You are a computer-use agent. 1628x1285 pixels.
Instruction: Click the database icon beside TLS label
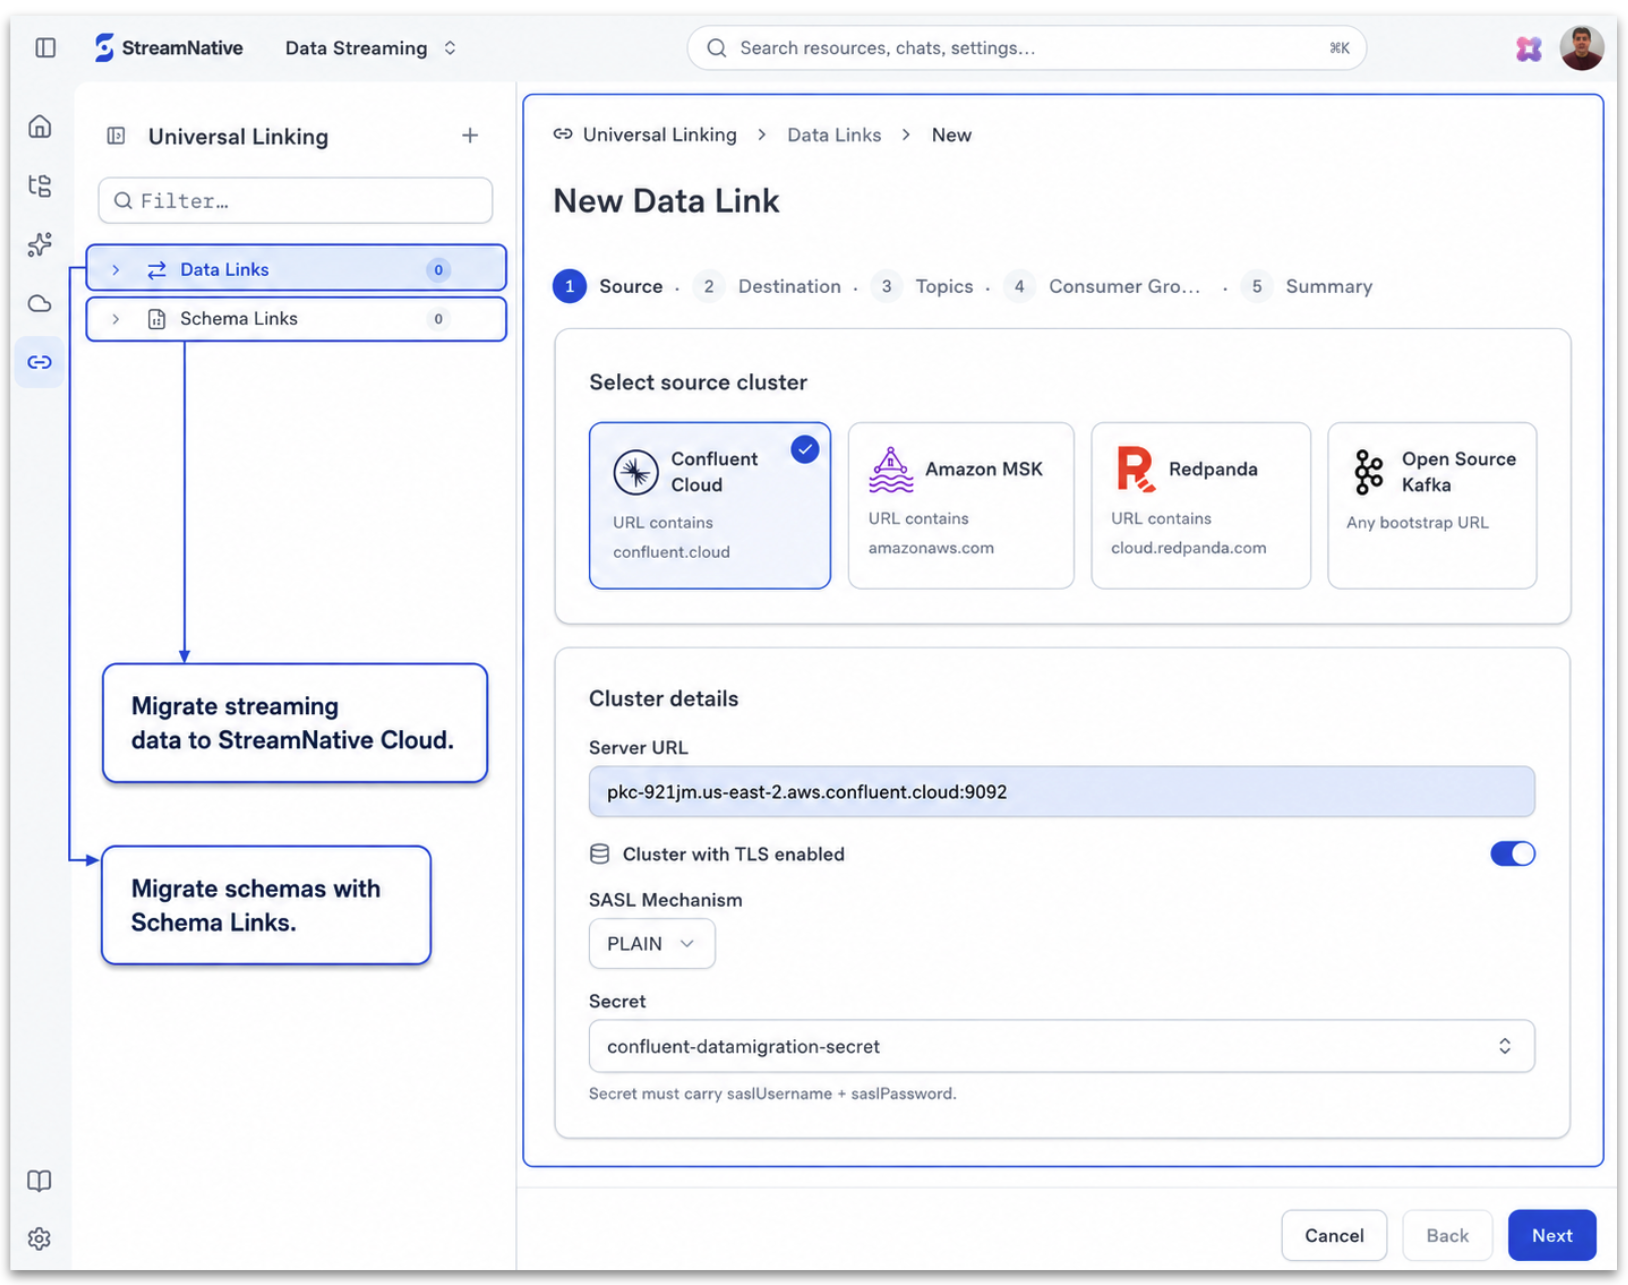tap(600, 854)
